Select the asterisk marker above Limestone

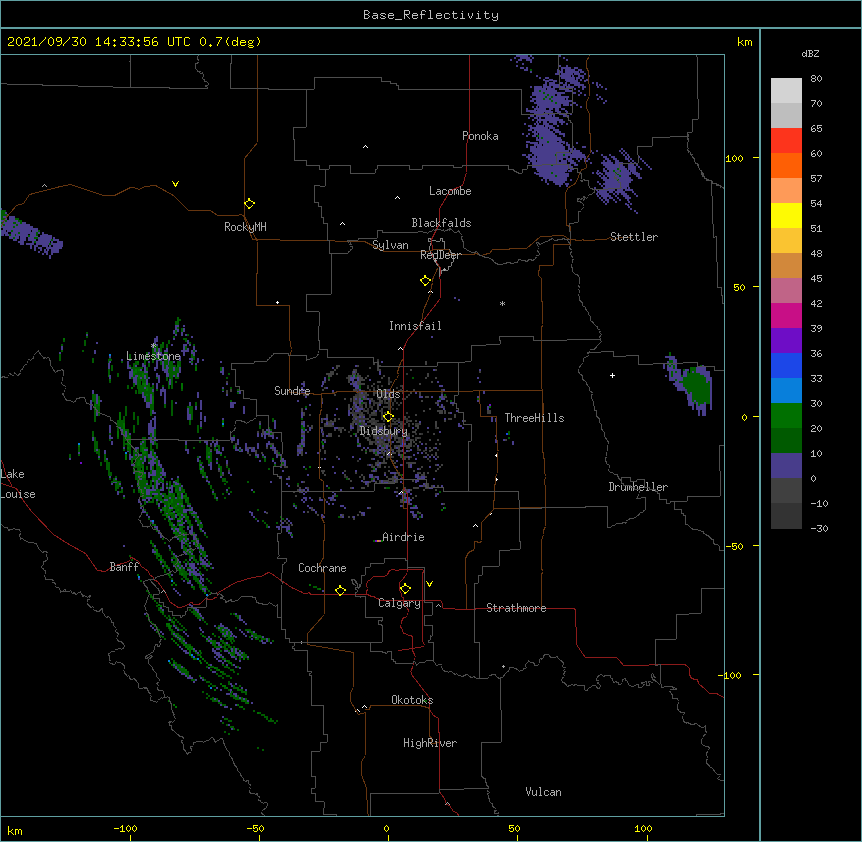point(154,346)
